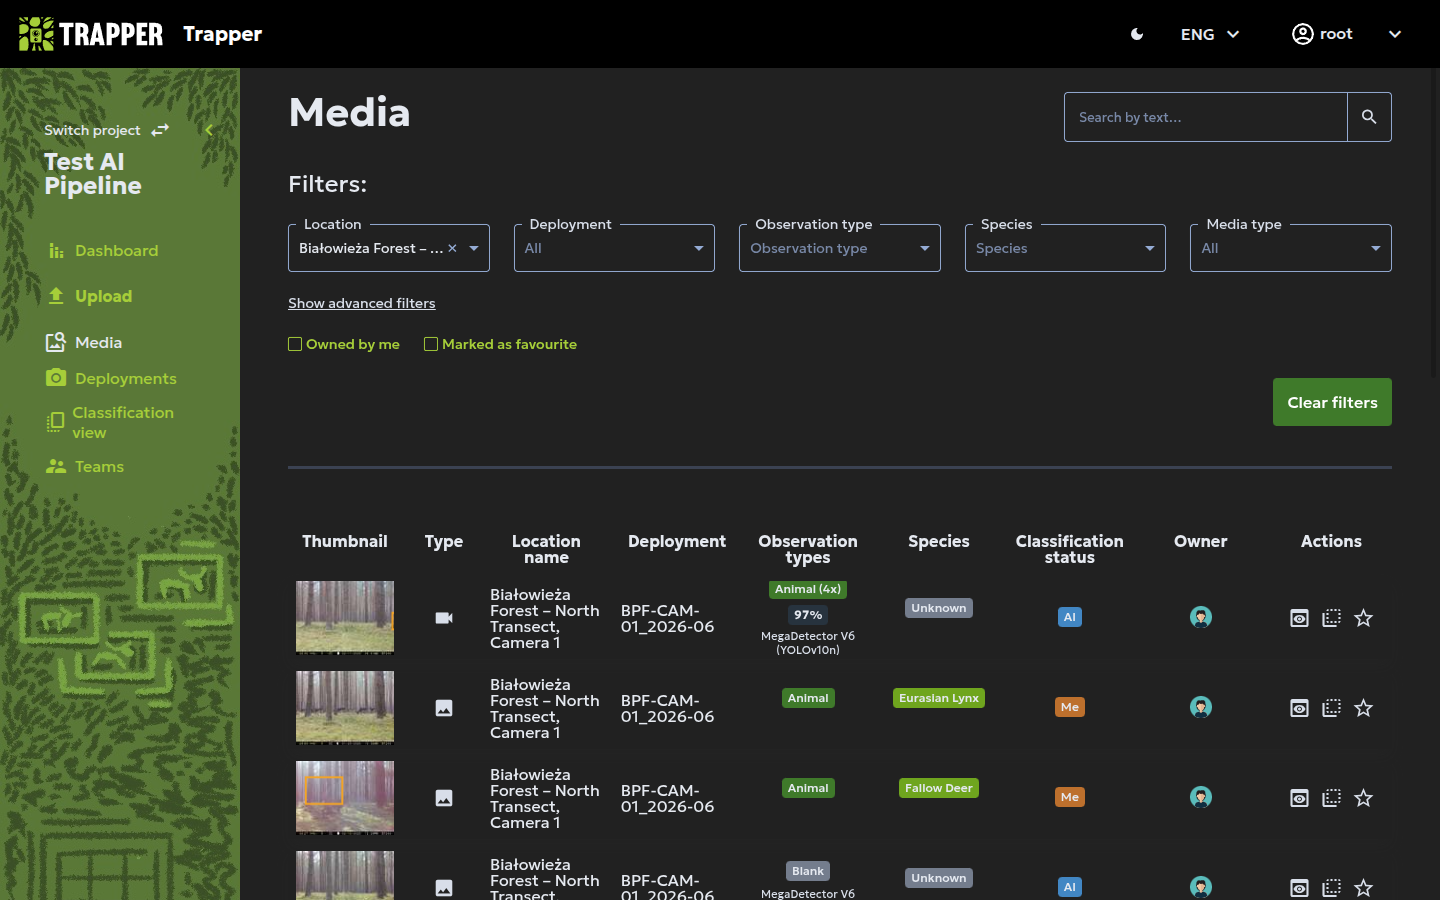Collapse the sidebar with chevron arrow
This screenshot has height=900, width=1440.
click(x=209, y=130)
